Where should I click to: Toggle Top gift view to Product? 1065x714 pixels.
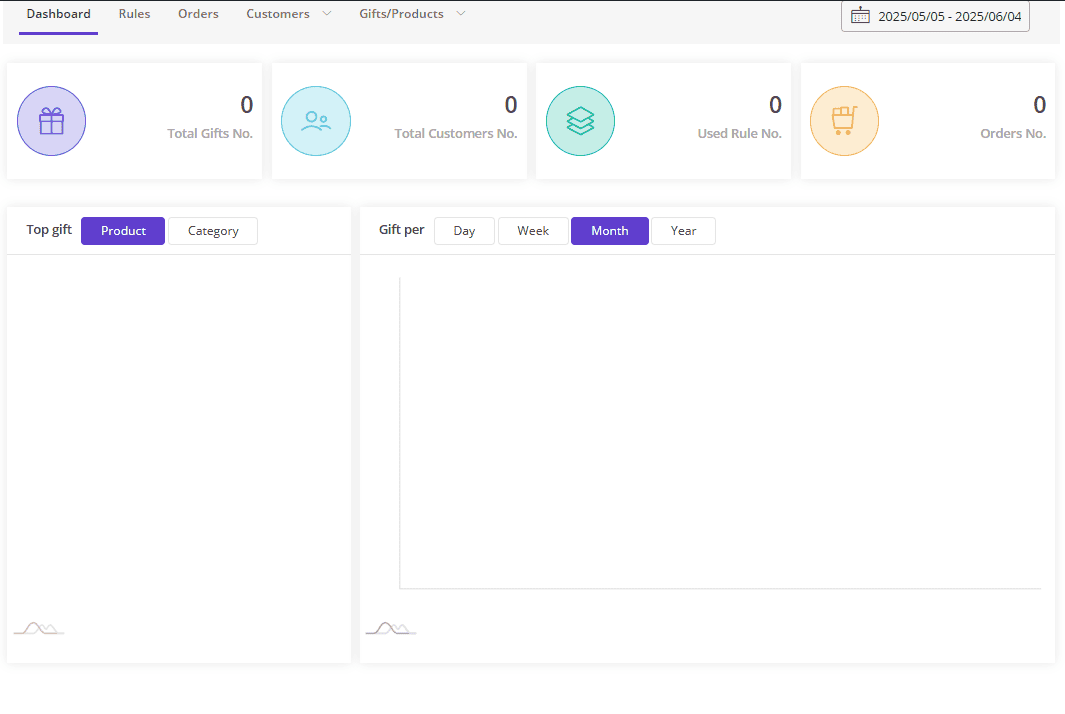point(123,231)
